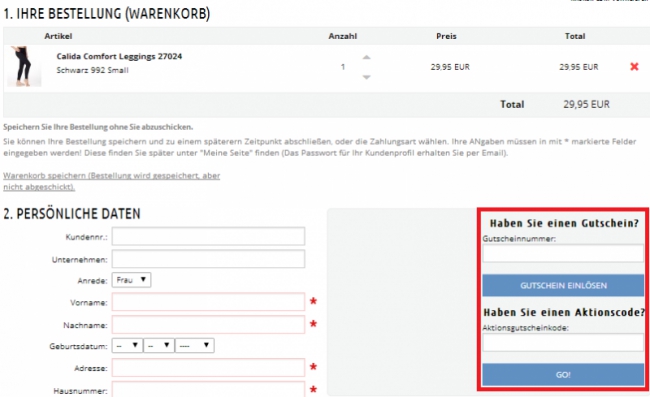This screenshot has height=397, width=650.
Task: Open the Geburtsdatum month dropdown
Action: [159, 345]
